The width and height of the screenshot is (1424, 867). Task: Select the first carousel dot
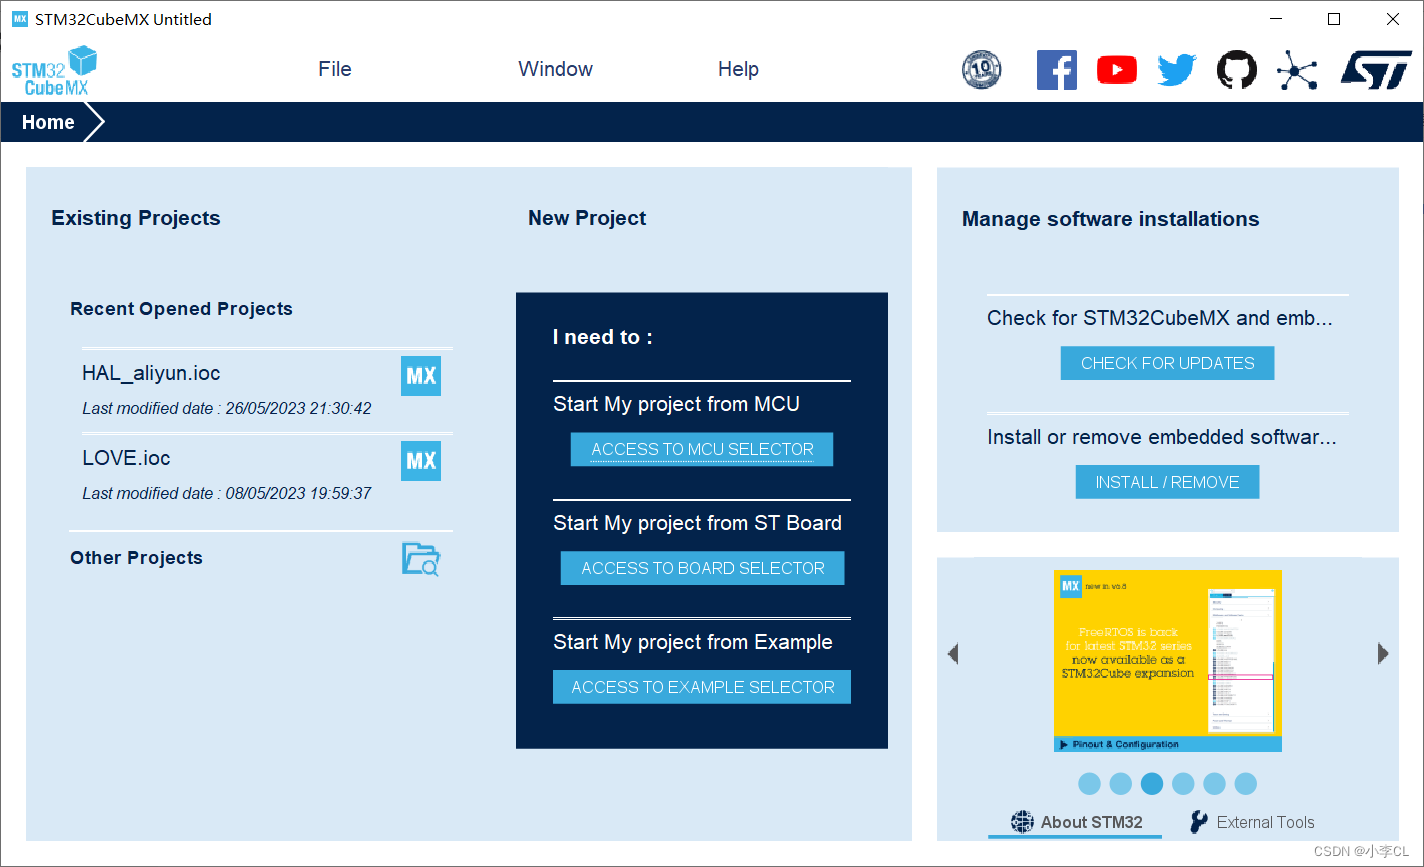click(1090, 784)
